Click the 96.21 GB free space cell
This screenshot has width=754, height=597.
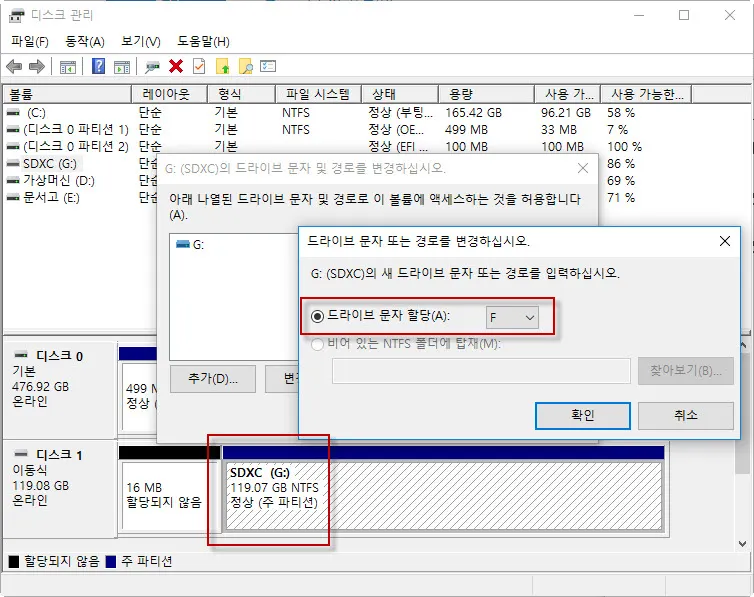(566, 113)
